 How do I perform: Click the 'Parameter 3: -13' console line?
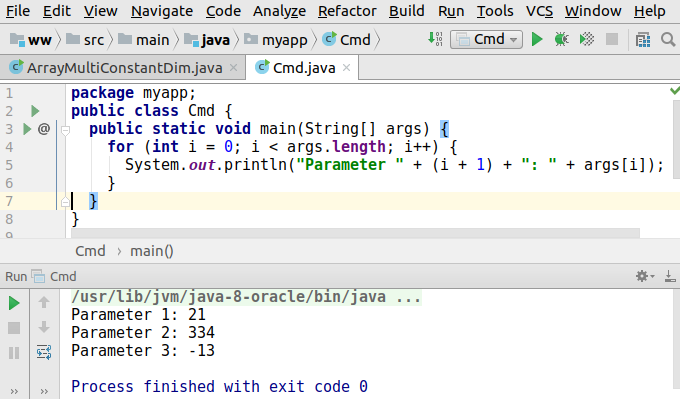coord(143,350)
